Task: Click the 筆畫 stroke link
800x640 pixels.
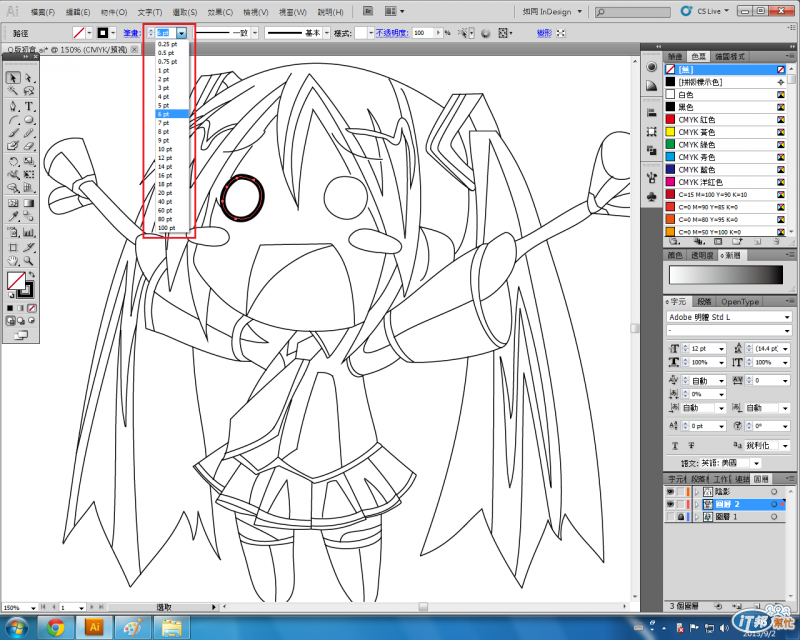Action: coord(132,33)
